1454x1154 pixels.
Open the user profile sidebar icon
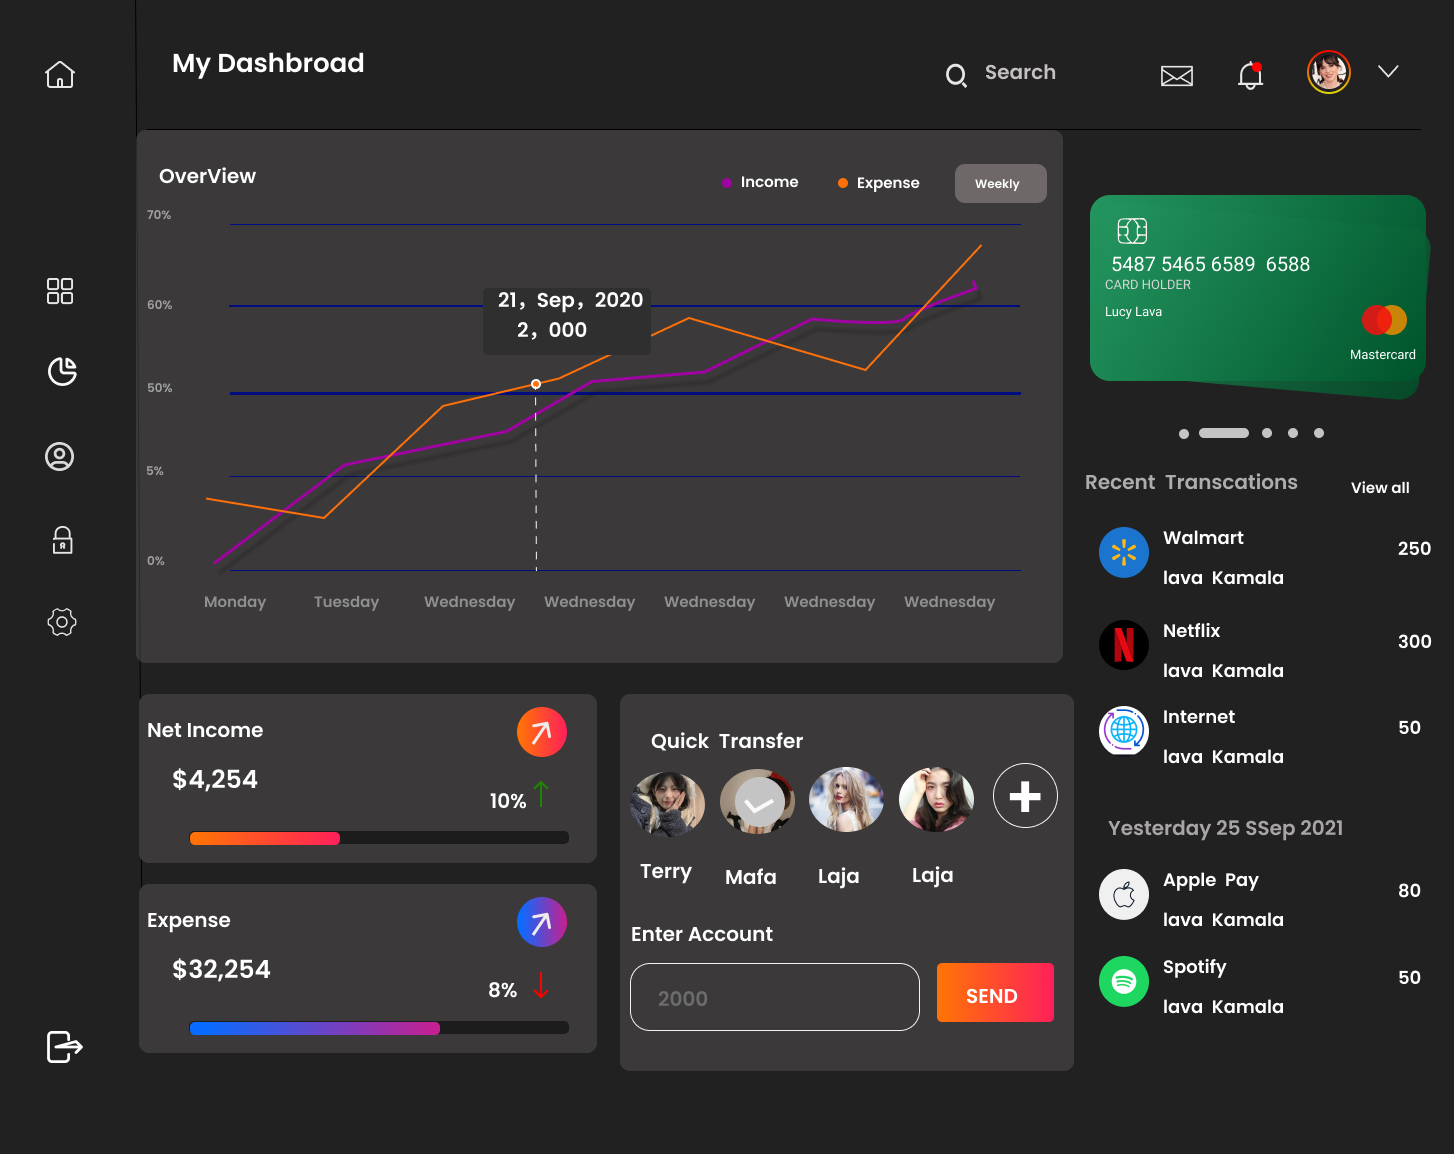(60, 457)
